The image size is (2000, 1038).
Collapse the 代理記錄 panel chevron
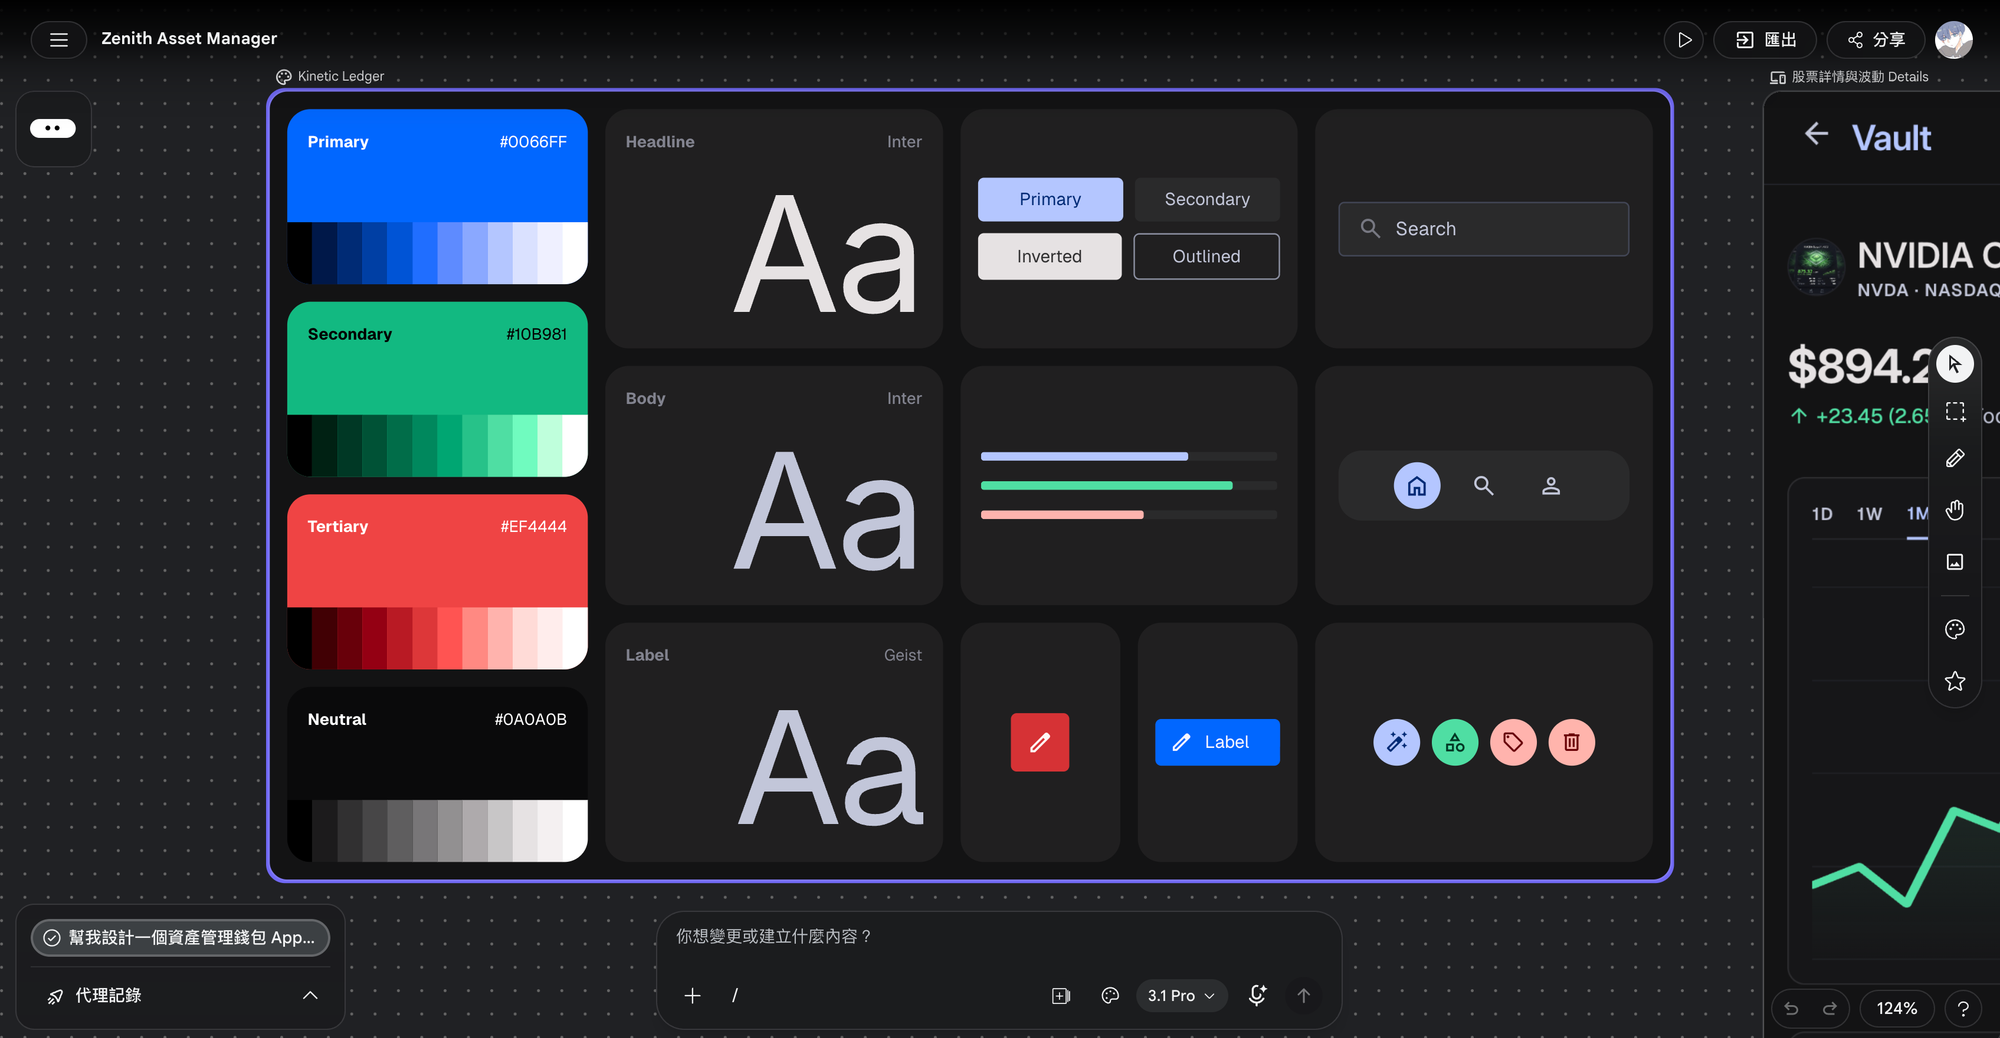pyautogui.click(x=310, y=995)
